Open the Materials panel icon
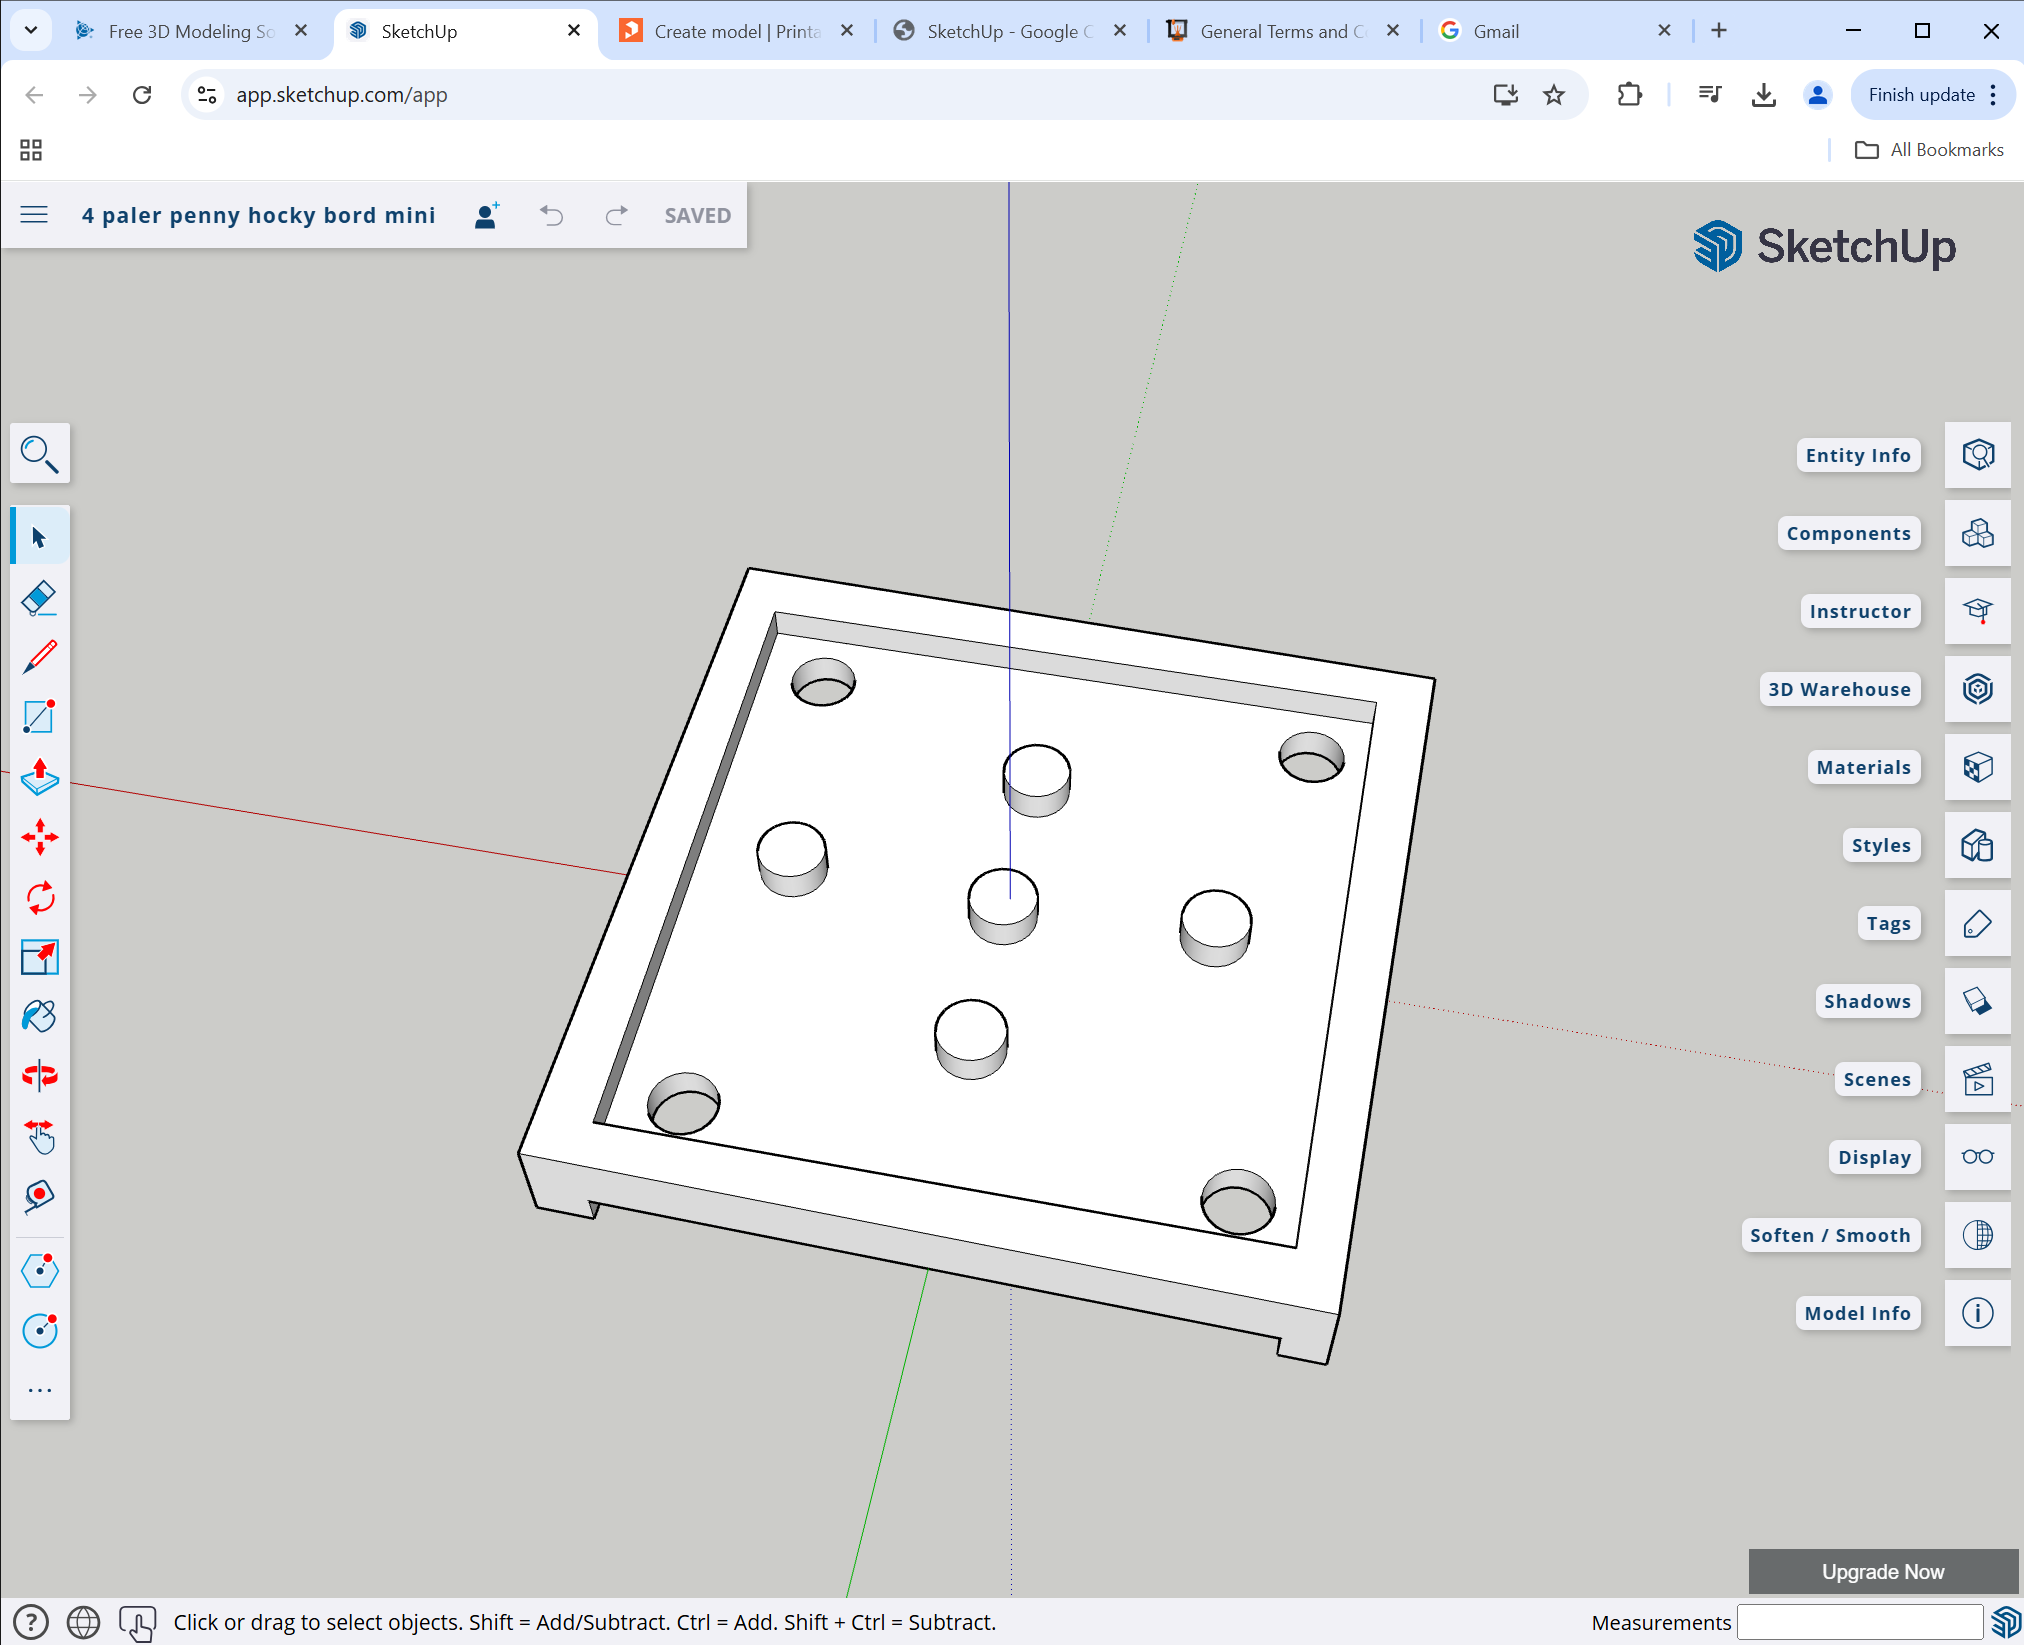 tap(1978, 767)
